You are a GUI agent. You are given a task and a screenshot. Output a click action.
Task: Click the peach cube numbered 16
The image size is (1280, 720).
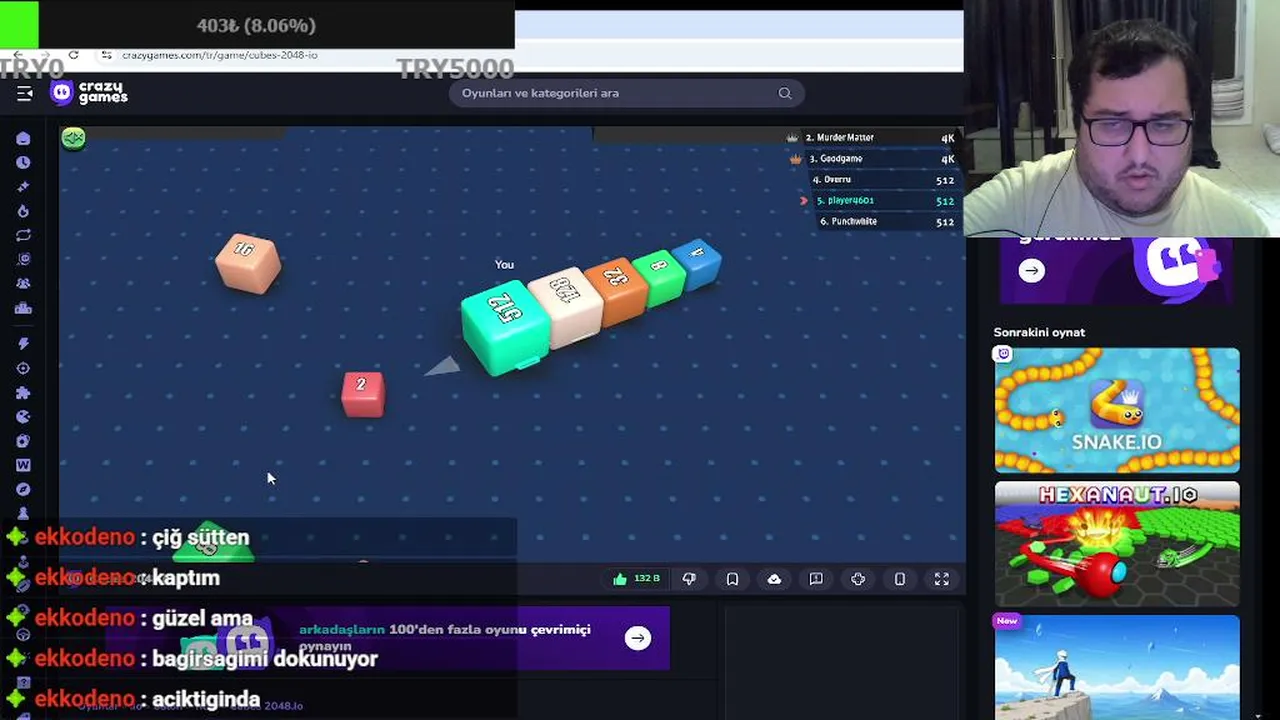click(247, 263)
